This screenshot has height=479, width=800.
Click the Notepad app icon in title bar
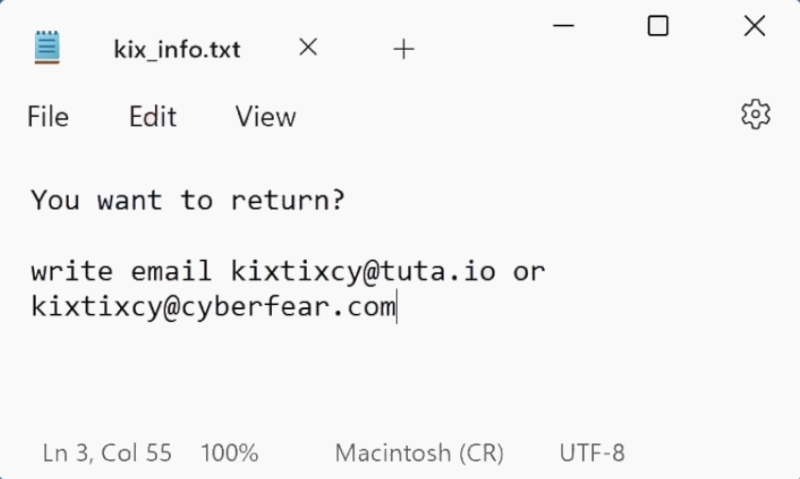[x=47, y=47]
